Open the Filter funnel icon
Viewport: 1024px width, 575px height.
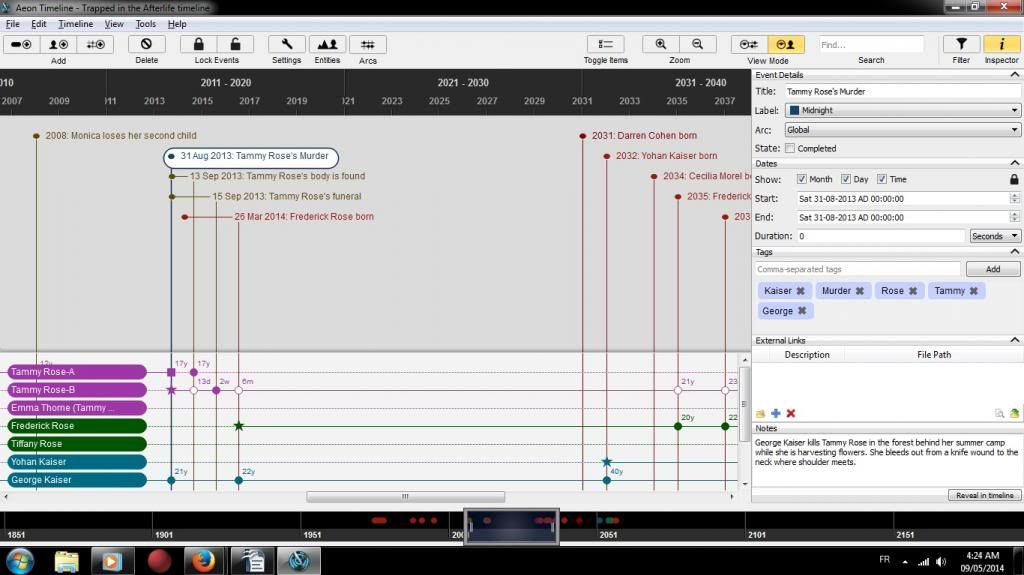(961, 45)
